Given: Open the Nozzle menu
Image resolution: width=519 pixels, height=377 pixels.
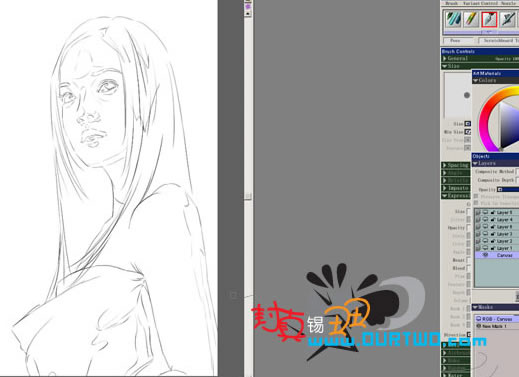Looking at the screenshot, I should point(509,3).
